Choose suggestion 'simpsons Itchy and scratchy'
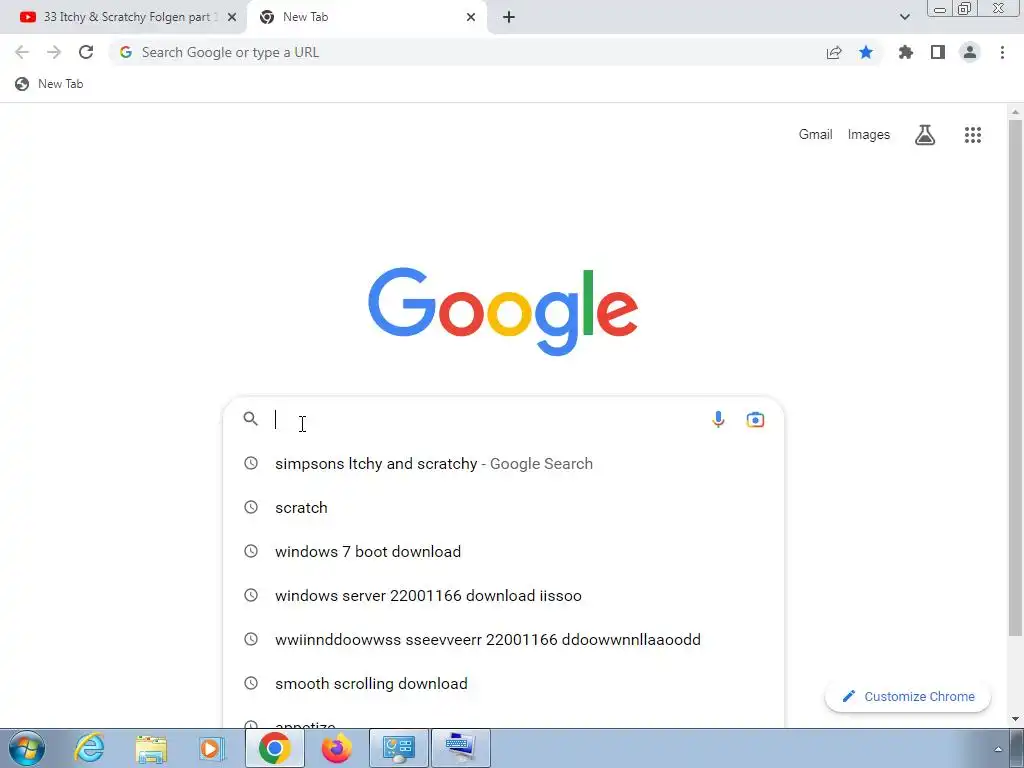This screenshot has height=768, width=1024. [x=503, y=464]
